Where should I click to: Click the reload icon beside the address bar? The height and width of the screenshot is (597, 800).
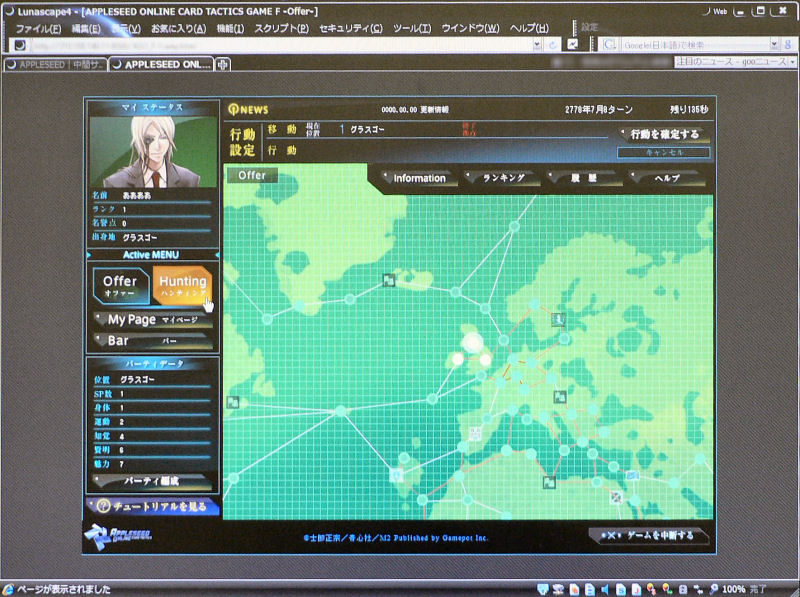[x=553, y=45]
